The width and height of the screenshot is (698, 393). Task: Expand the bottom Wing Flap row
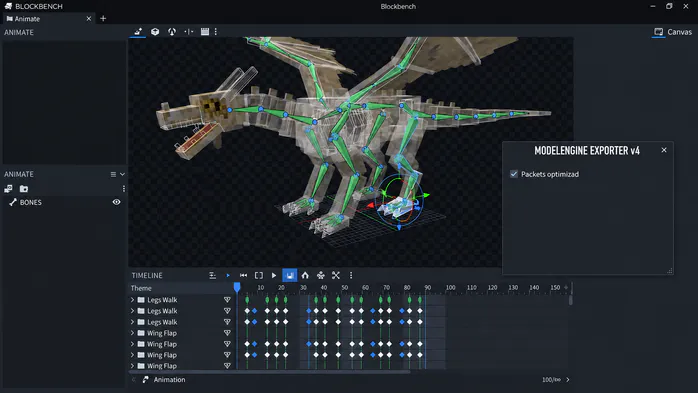point(132,366)
